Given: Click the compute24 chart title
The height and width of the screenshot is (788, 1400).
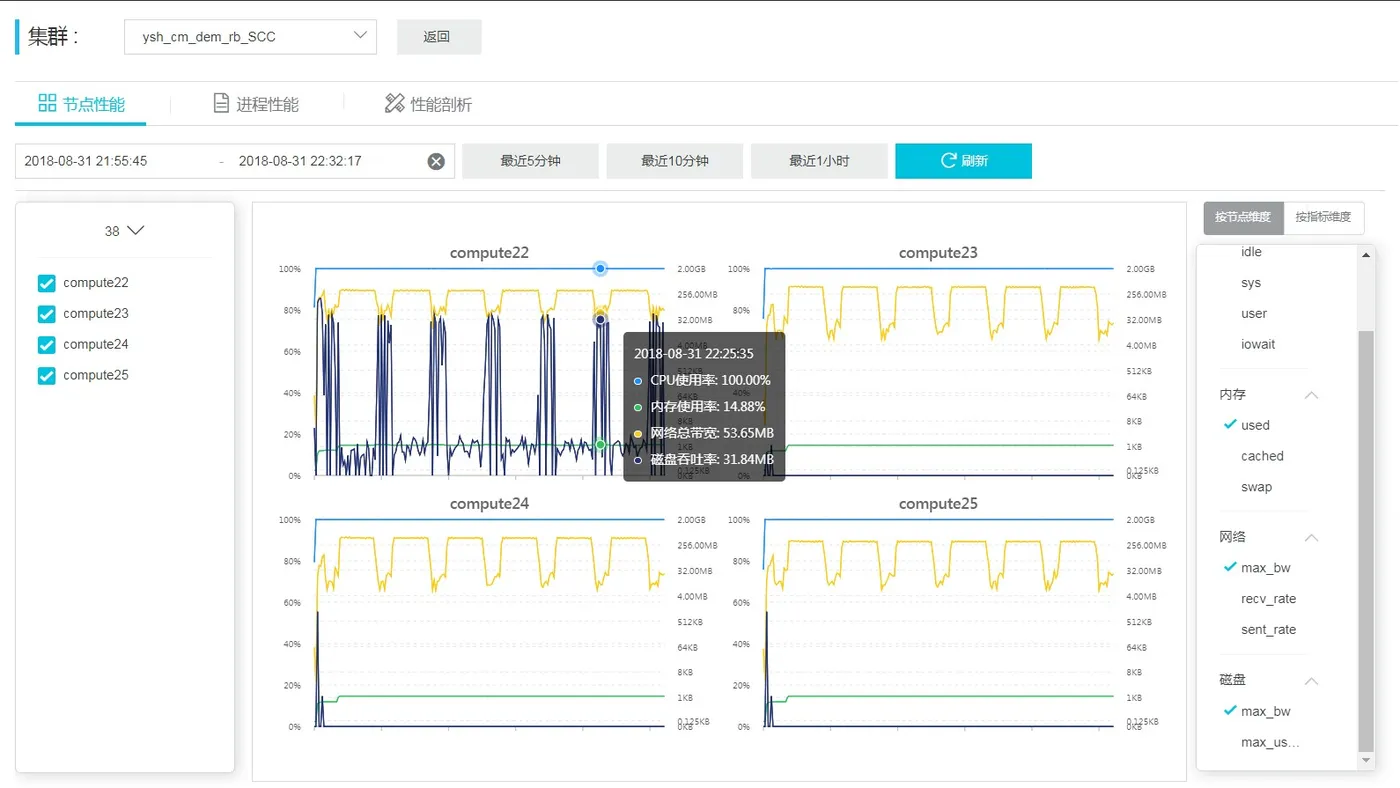Looking at the screenshot, I should point(489,504).
